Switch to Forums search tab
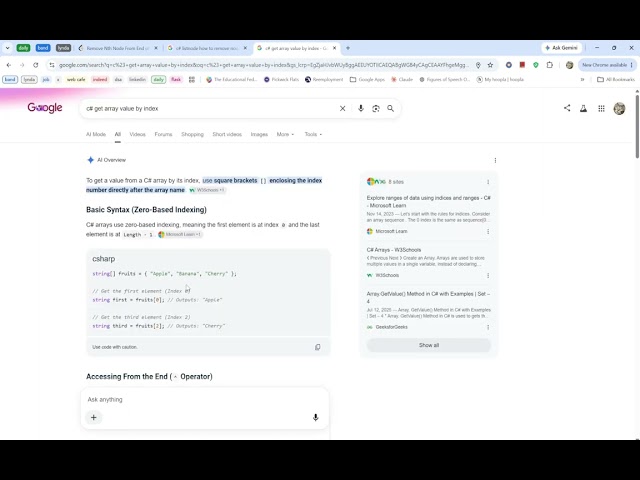The height and width of the screenshot is (480, 640). tap(163, 134)
